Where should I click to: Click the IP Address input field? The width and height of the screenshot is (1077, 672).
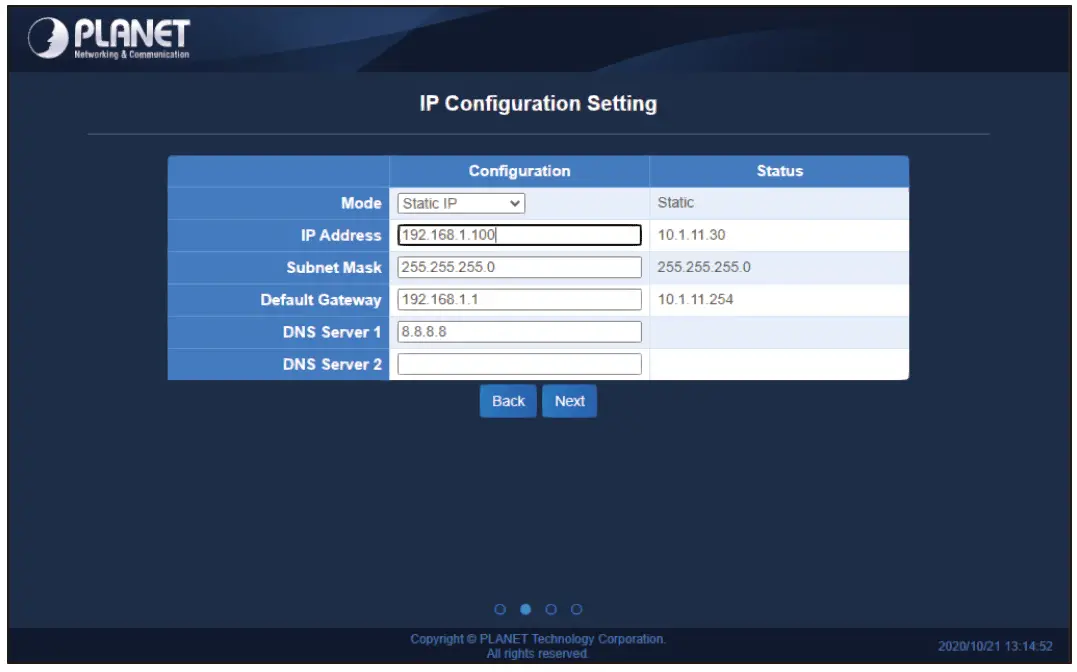pos(520,234)
